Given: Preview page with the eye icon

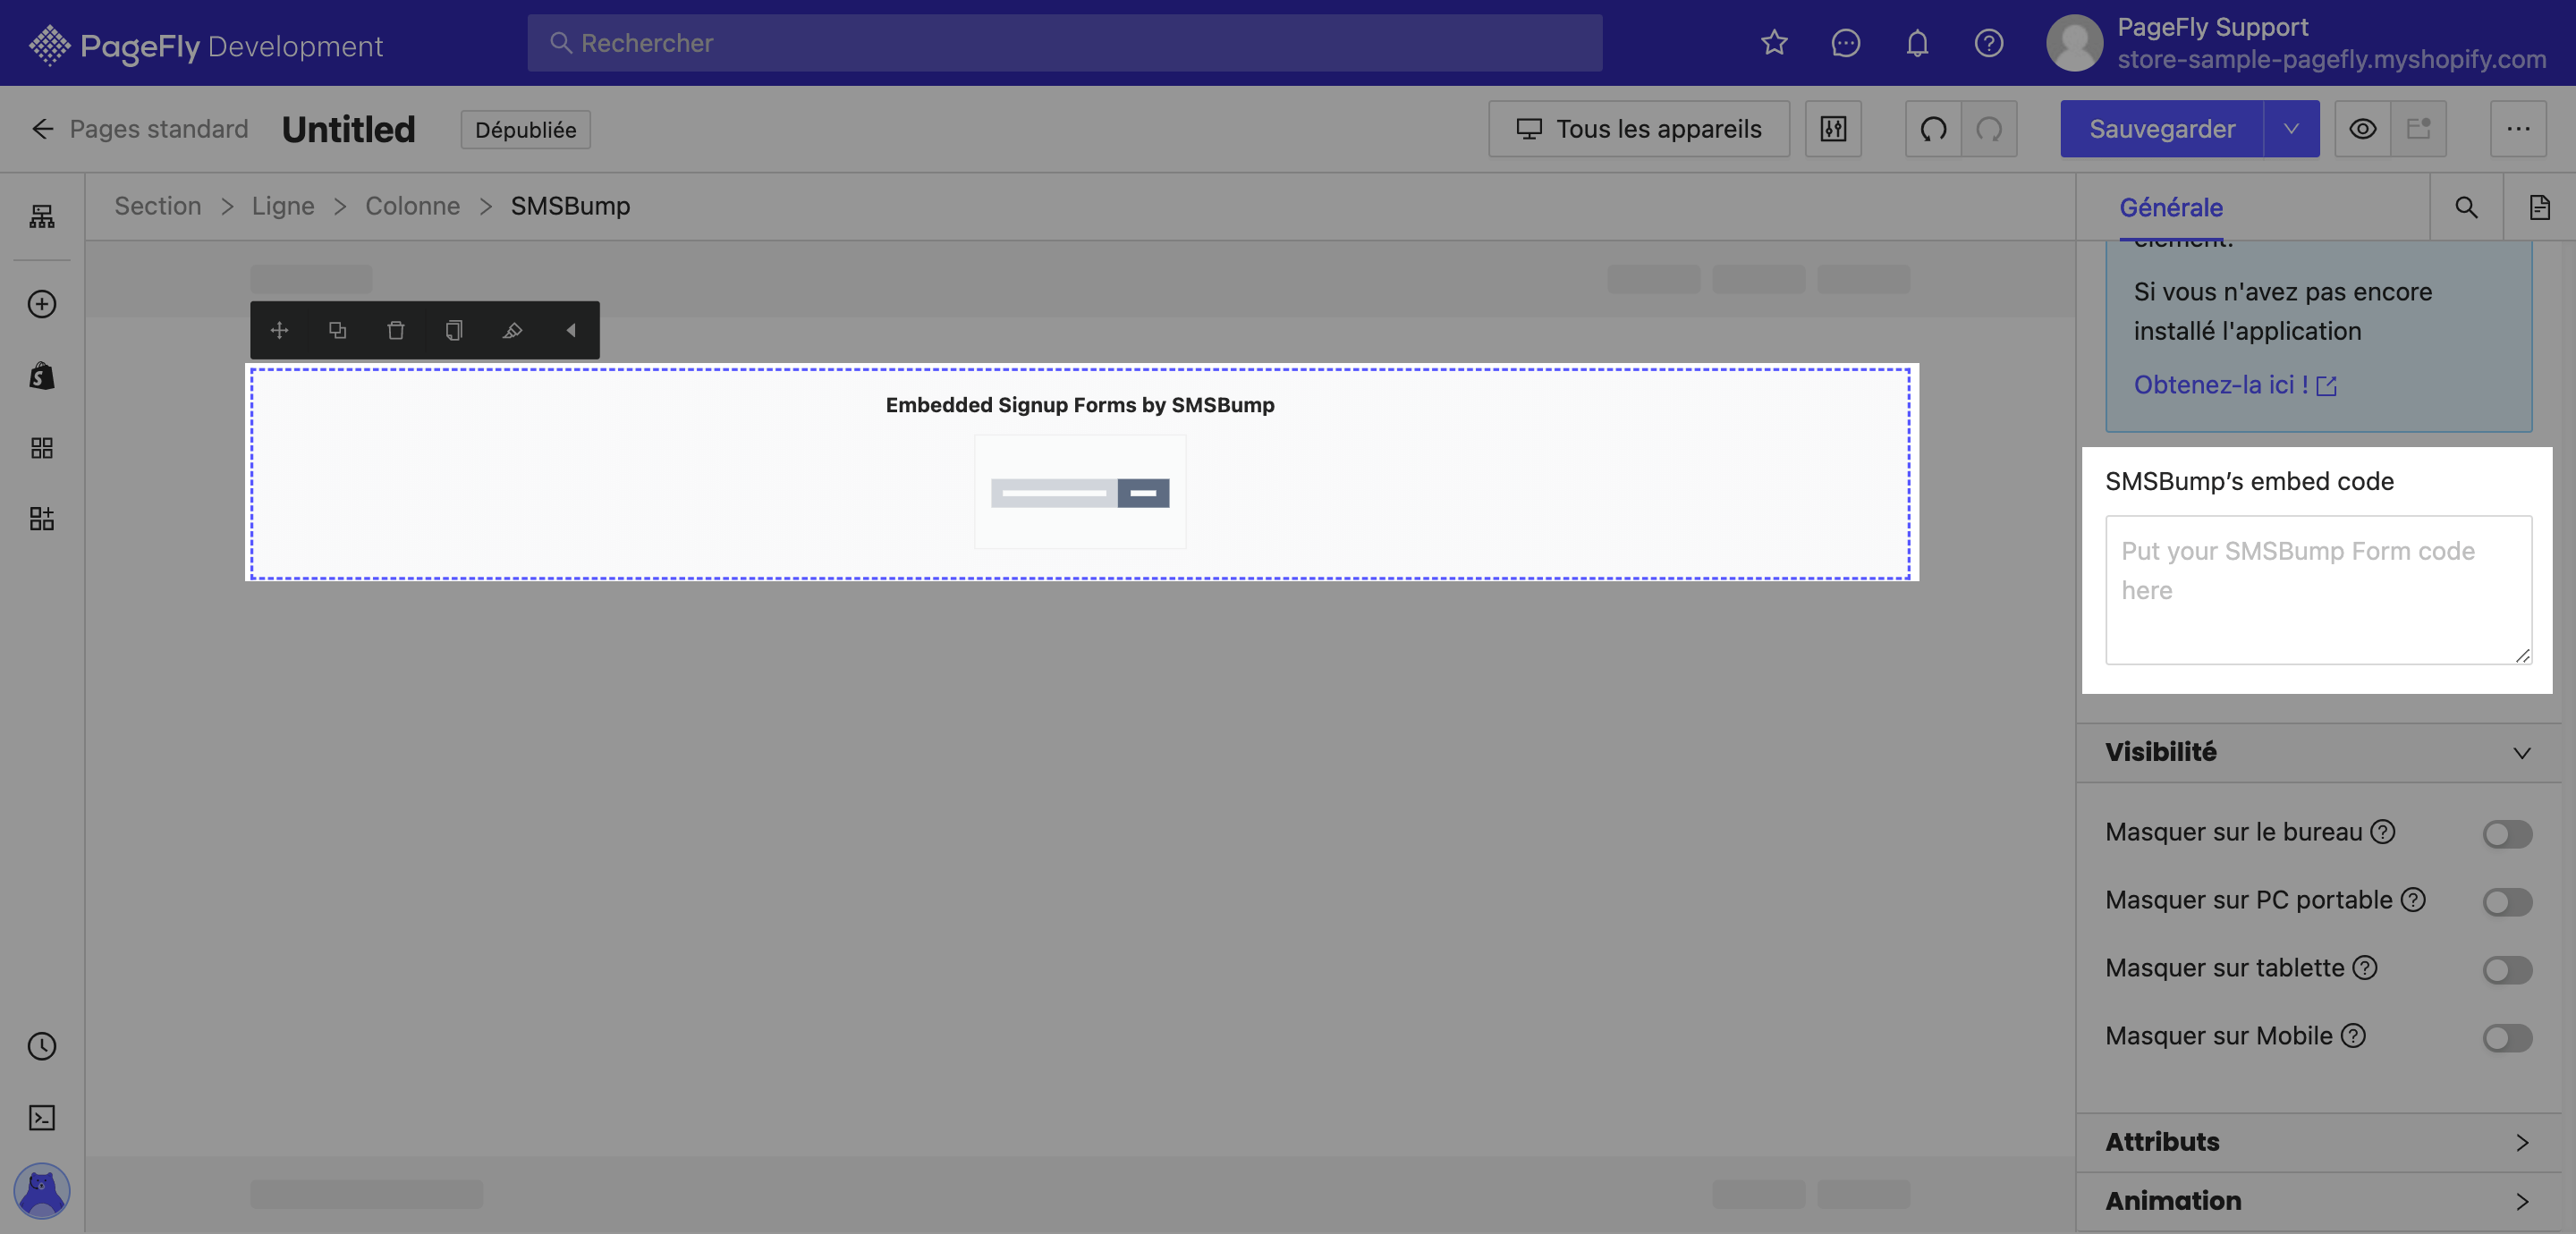Looking at the screenshot, I should point(2362,128).
